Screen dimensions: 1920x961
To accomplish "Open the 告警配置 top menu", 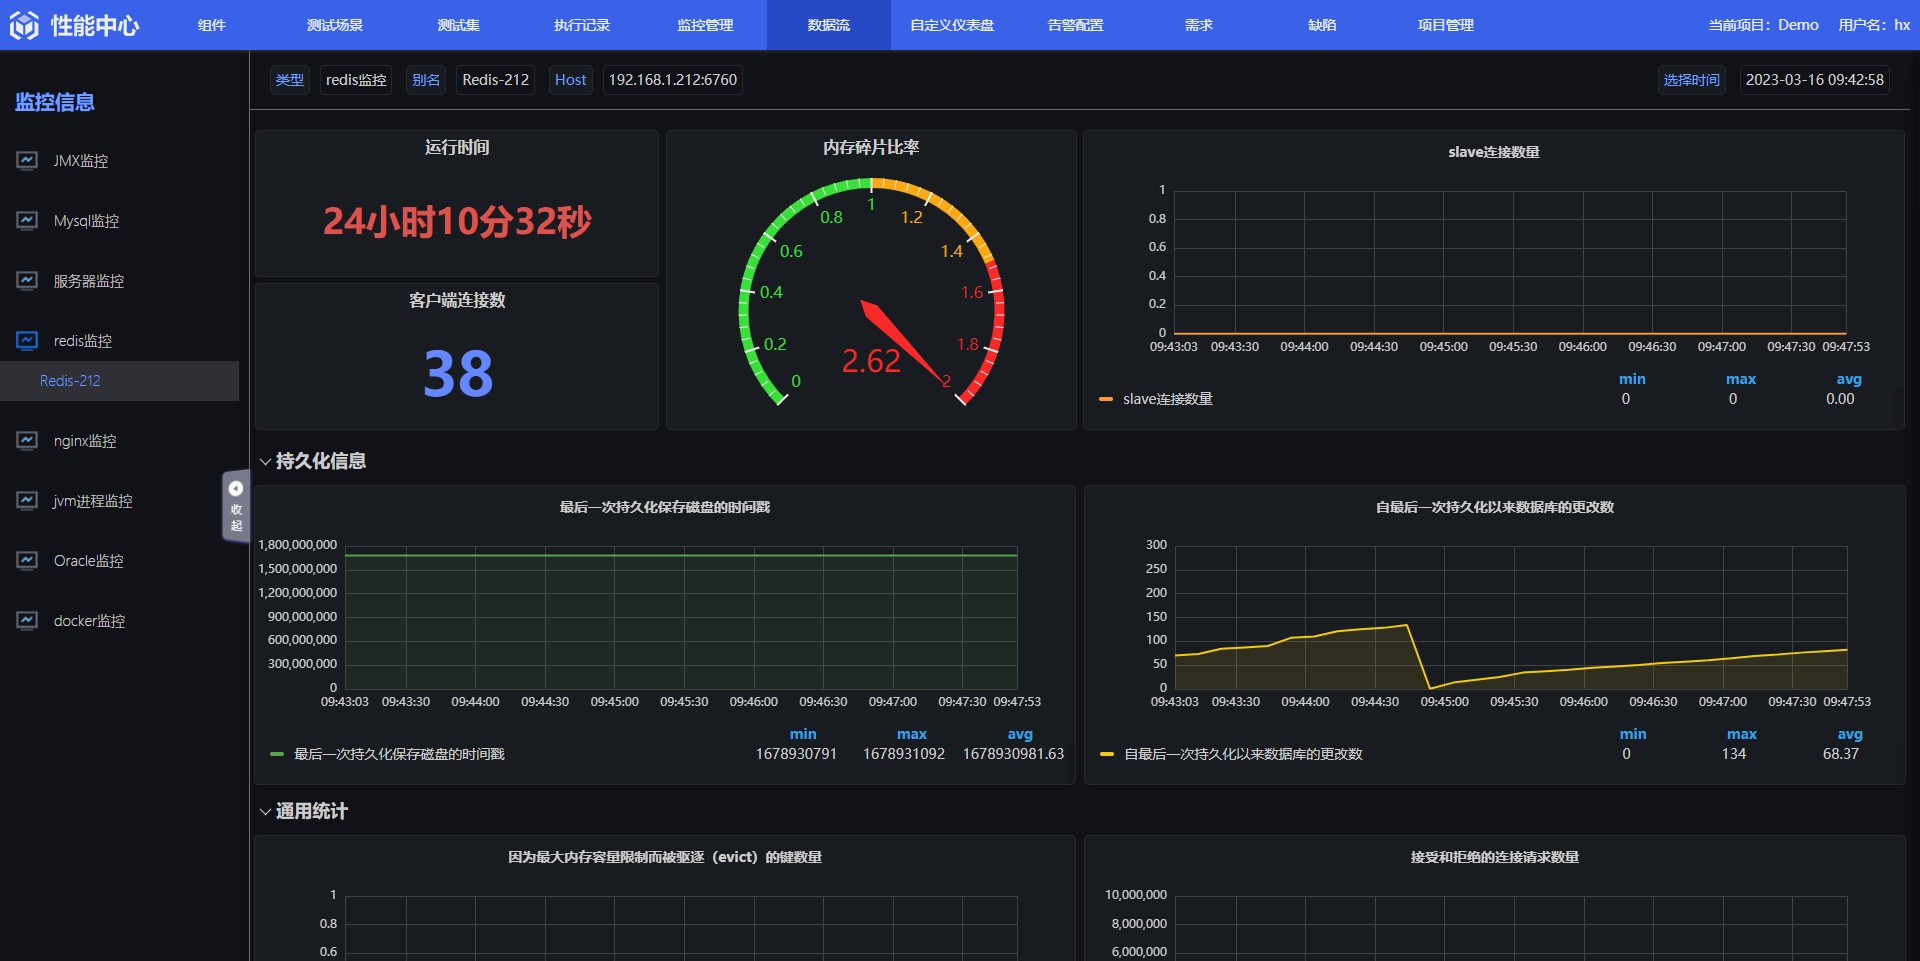I will (1075, 25).
